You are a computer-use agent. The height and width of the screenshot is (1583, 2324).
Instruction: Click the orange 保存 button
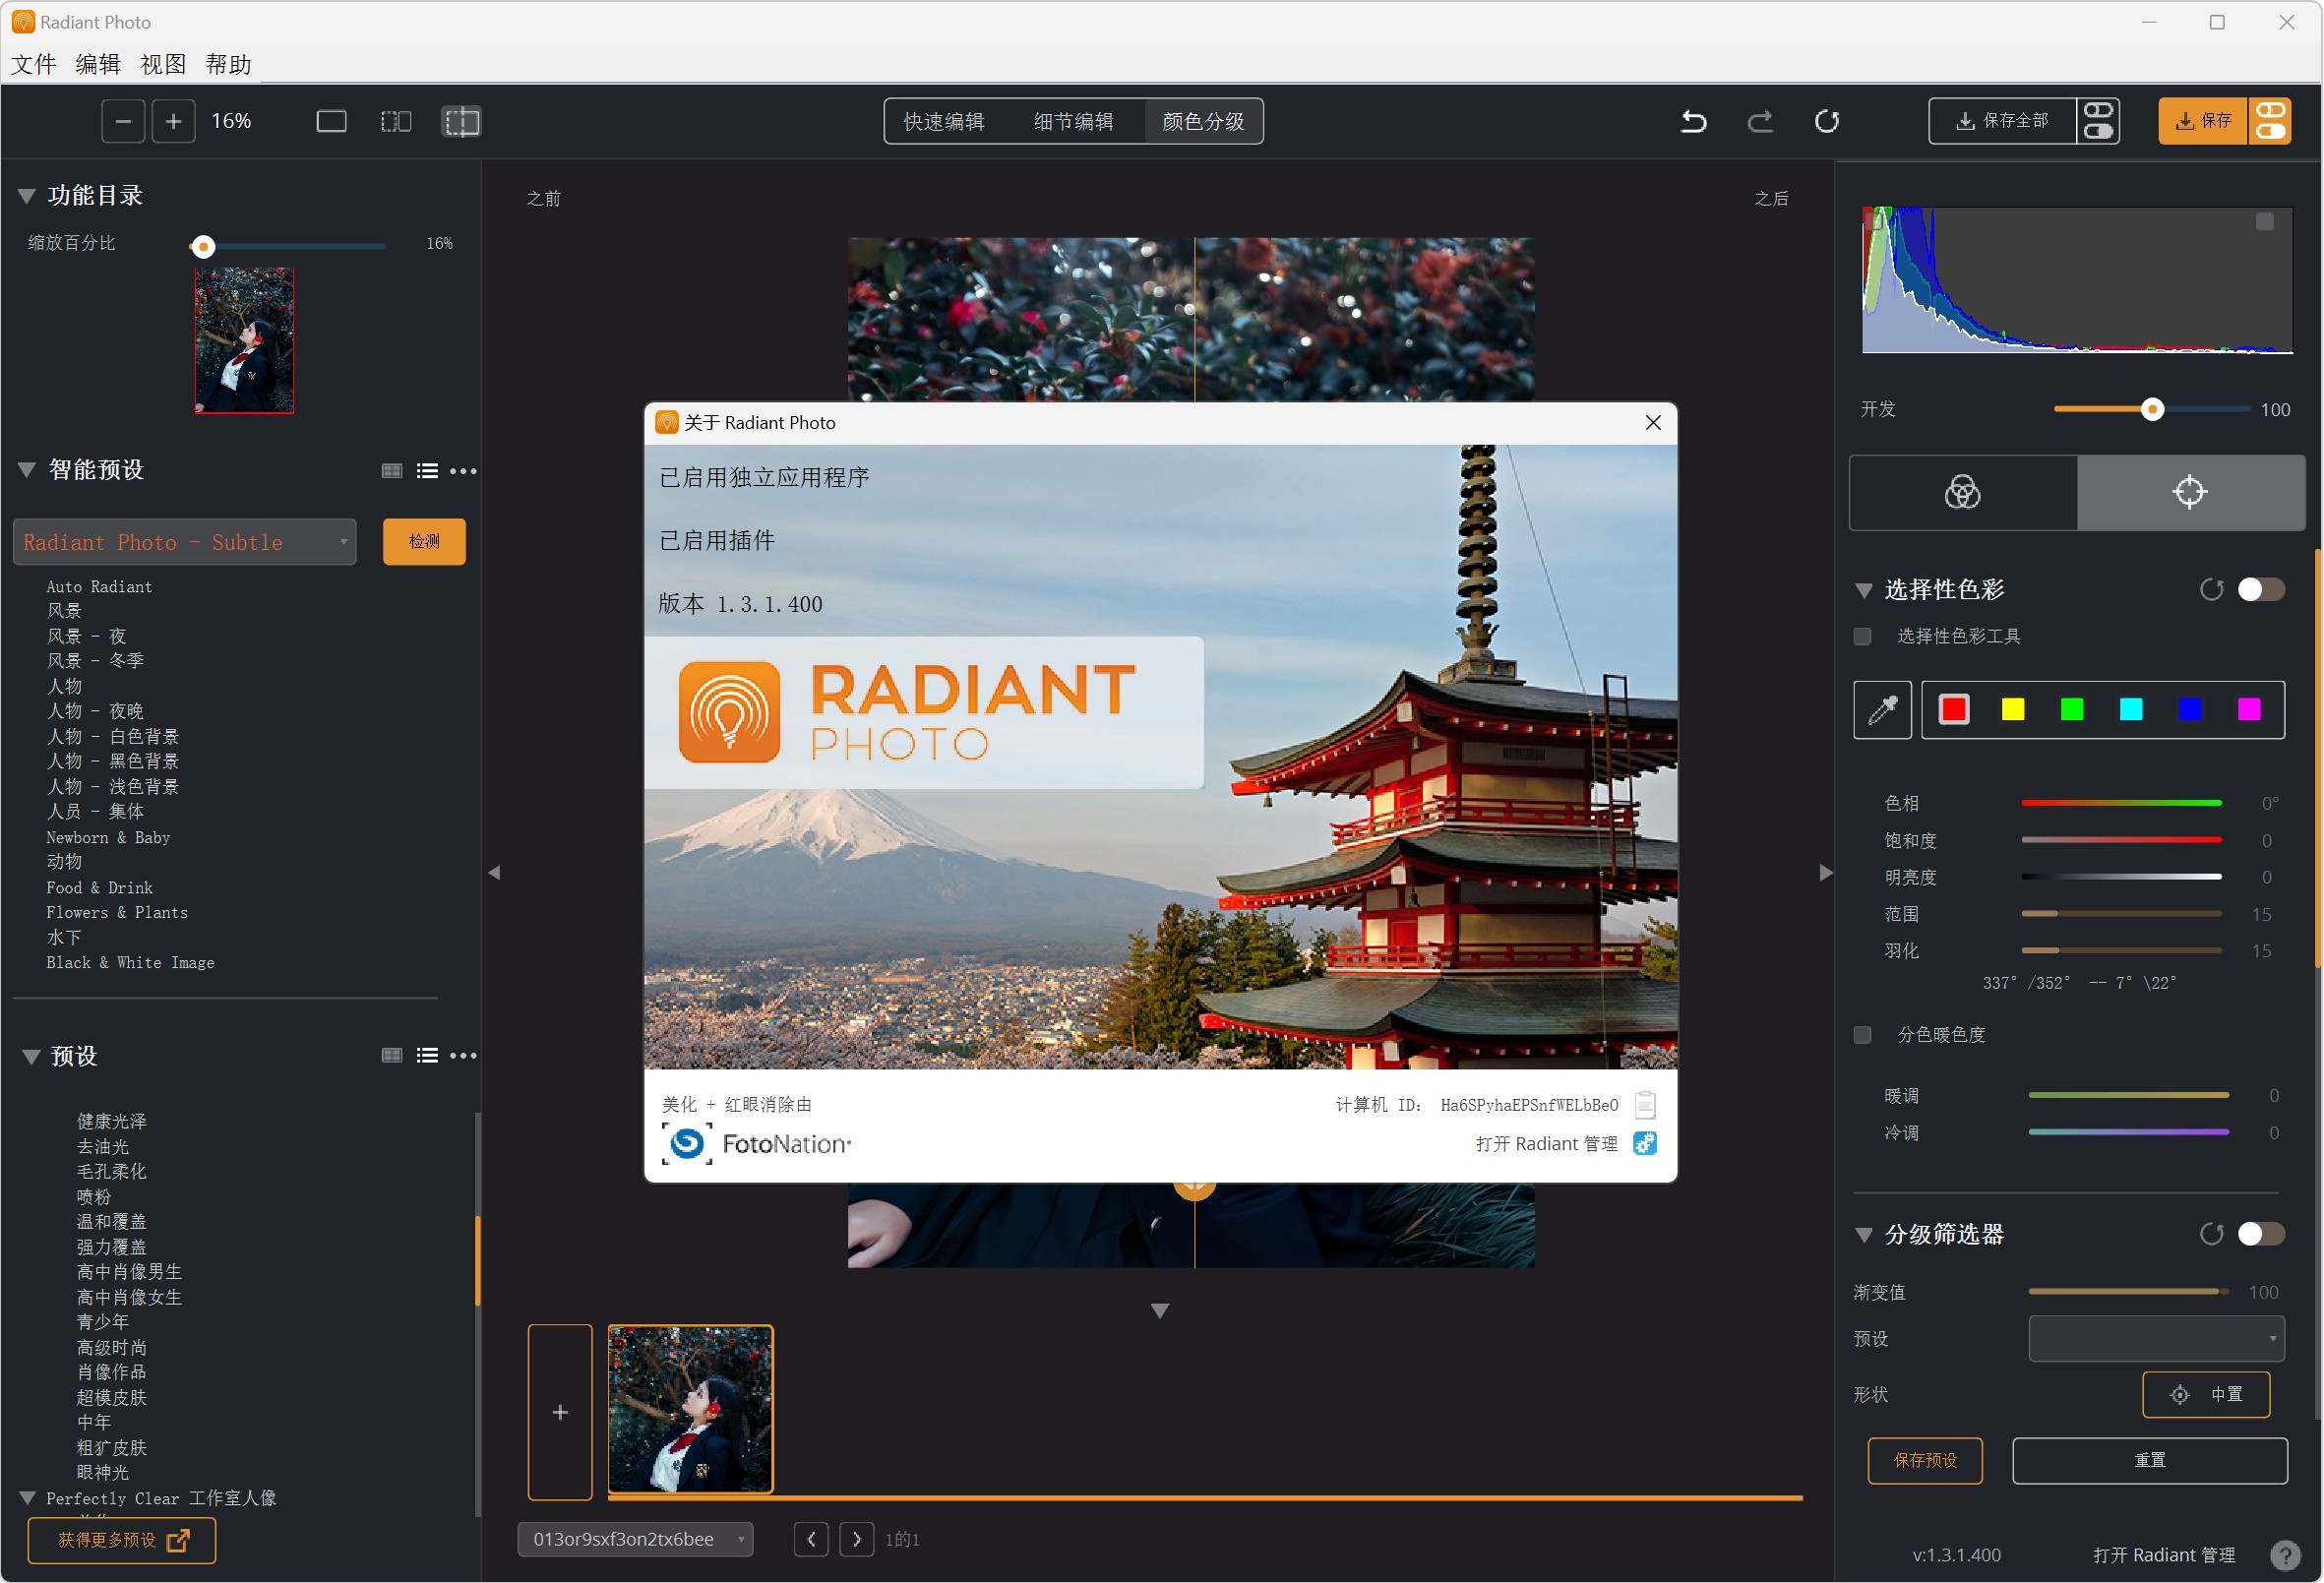point(2203,121)
